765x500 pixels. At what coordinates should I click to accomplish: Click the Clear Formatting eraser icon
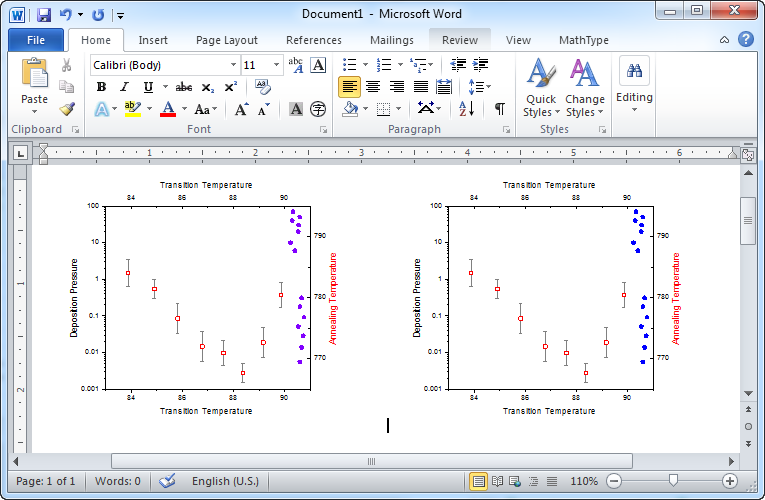tap(263, 87)
